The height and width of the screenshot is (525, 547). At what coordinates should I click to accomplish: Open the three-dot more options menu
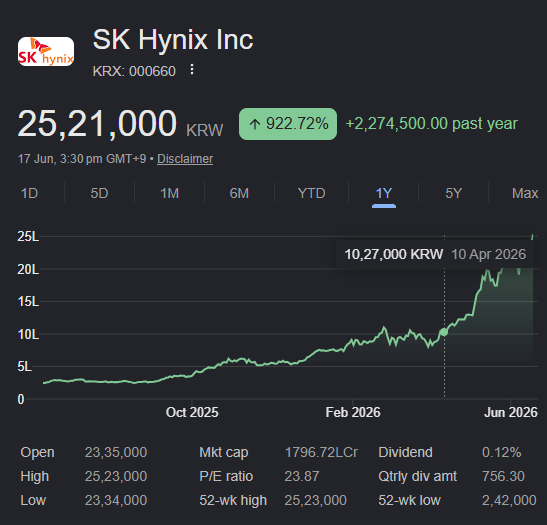coord(192,69)
